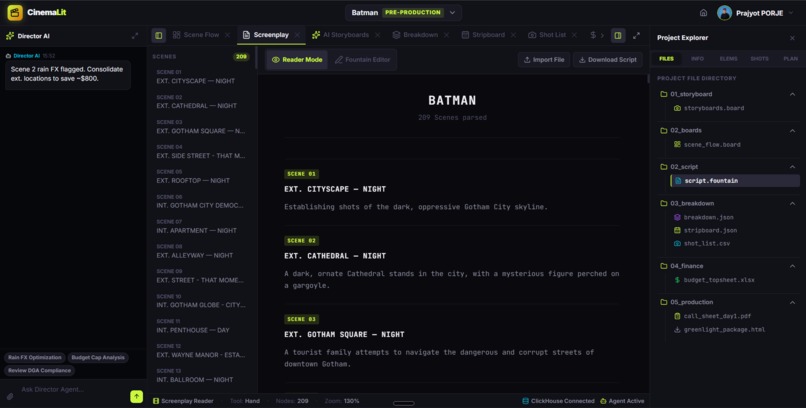The image size is (806, 408).
Task: Open ELEMS tab in Project Explorer
Action: [x=728, y=59]
